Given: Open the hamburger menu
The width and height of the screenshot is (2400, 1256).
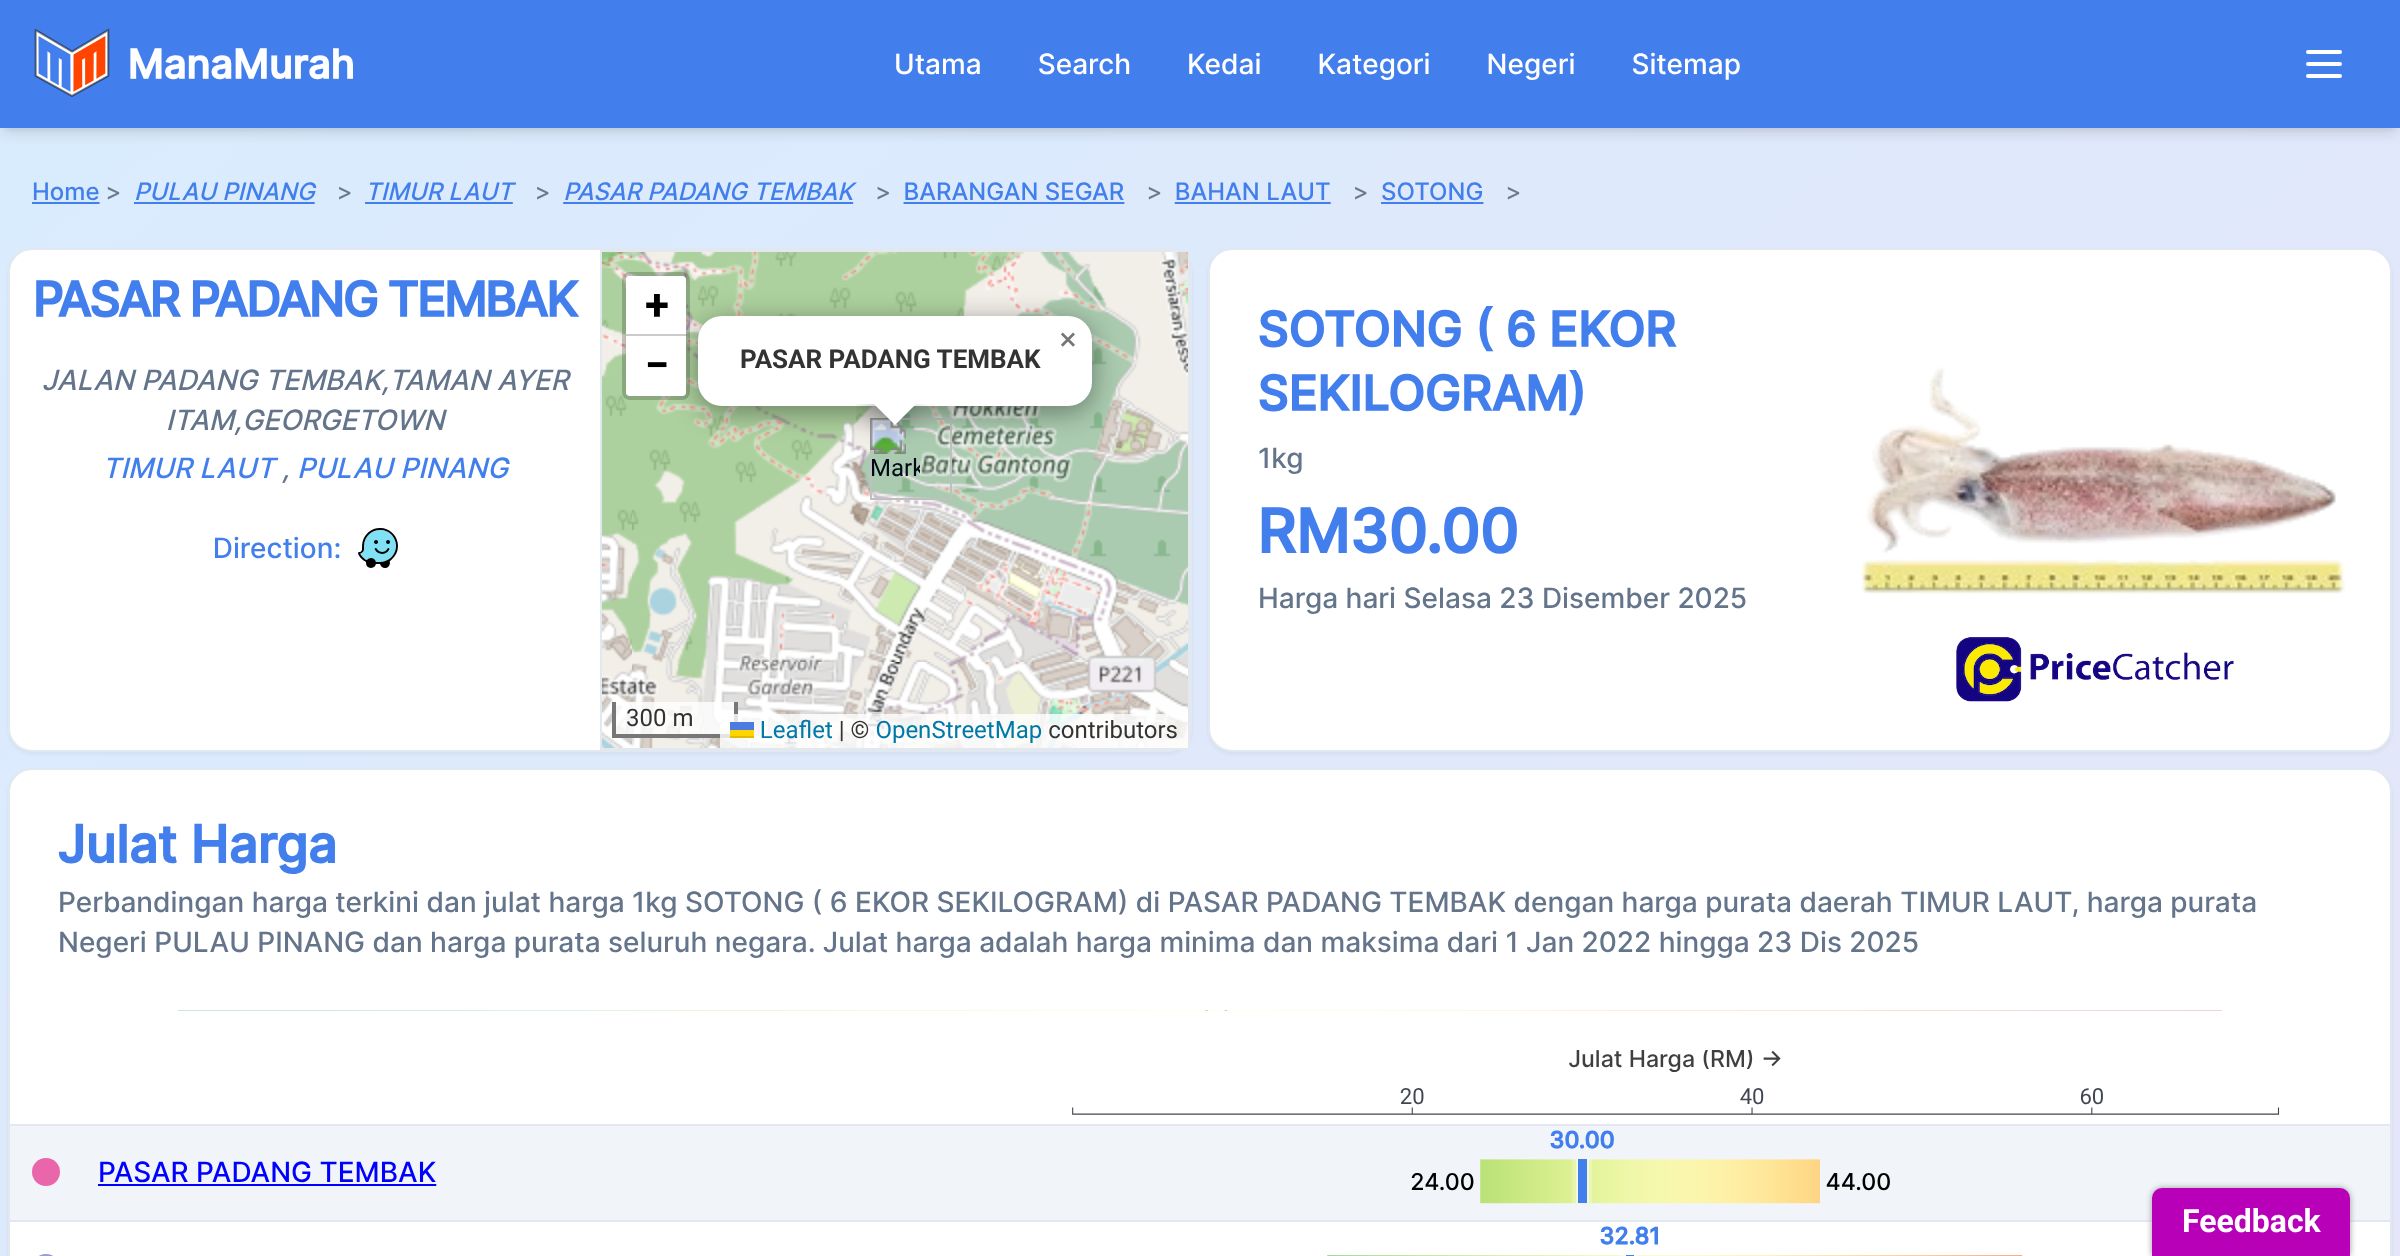Looking at the screenshot, I should coord(2323,64).
